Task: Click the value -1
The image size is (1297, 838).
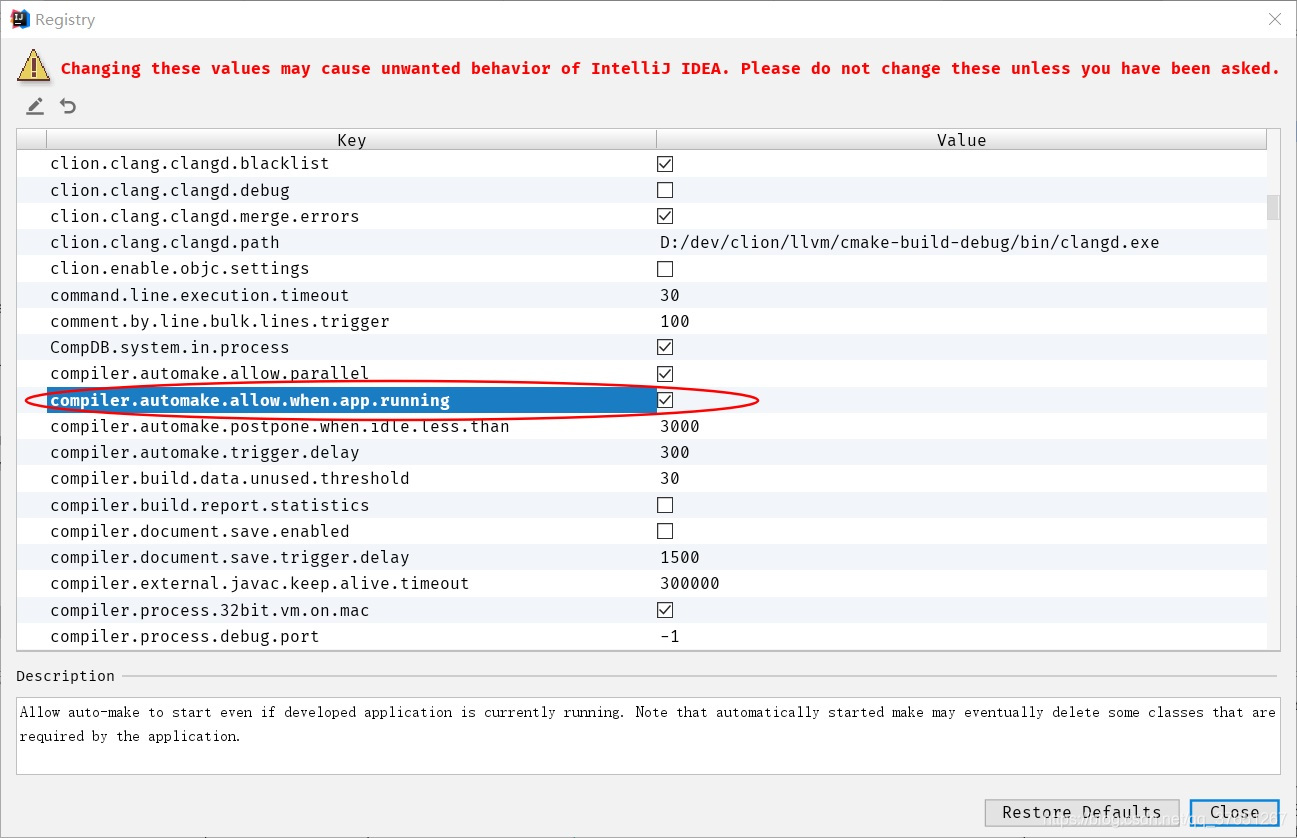Action: (670, 636)
